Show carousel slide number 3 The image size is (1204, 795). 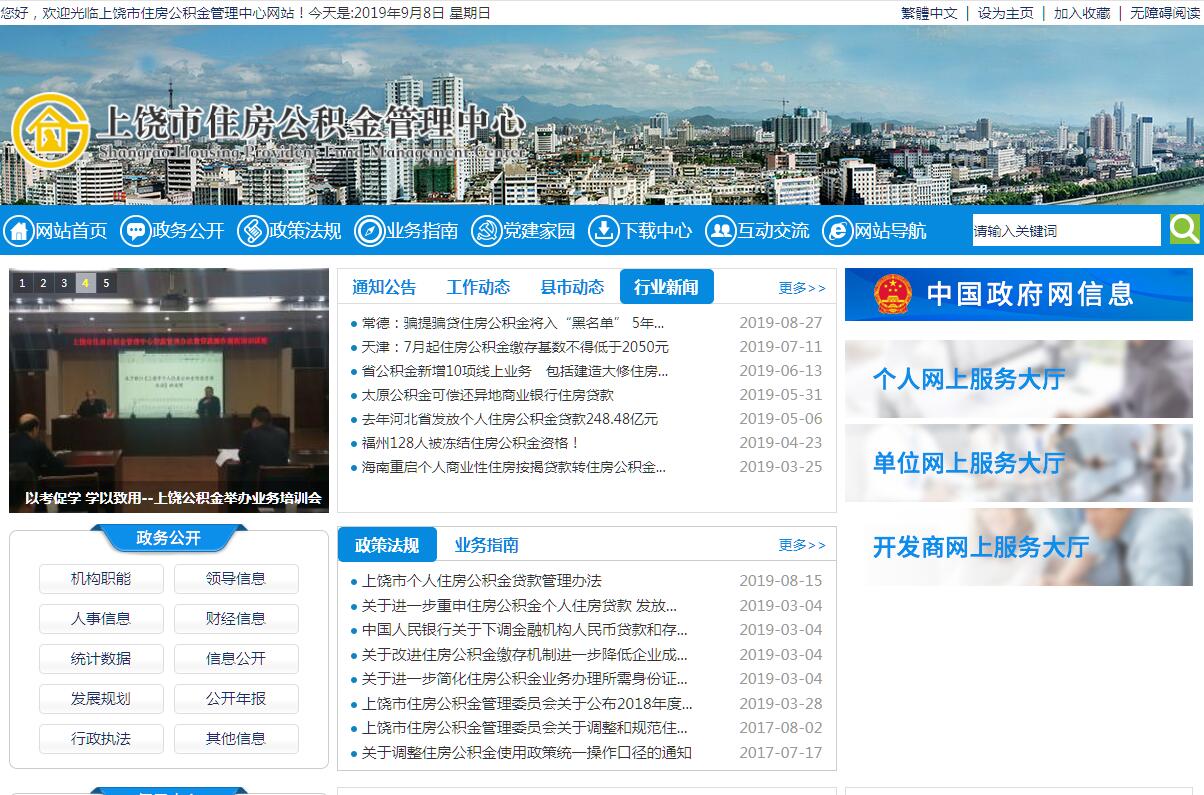coord(64,283)
